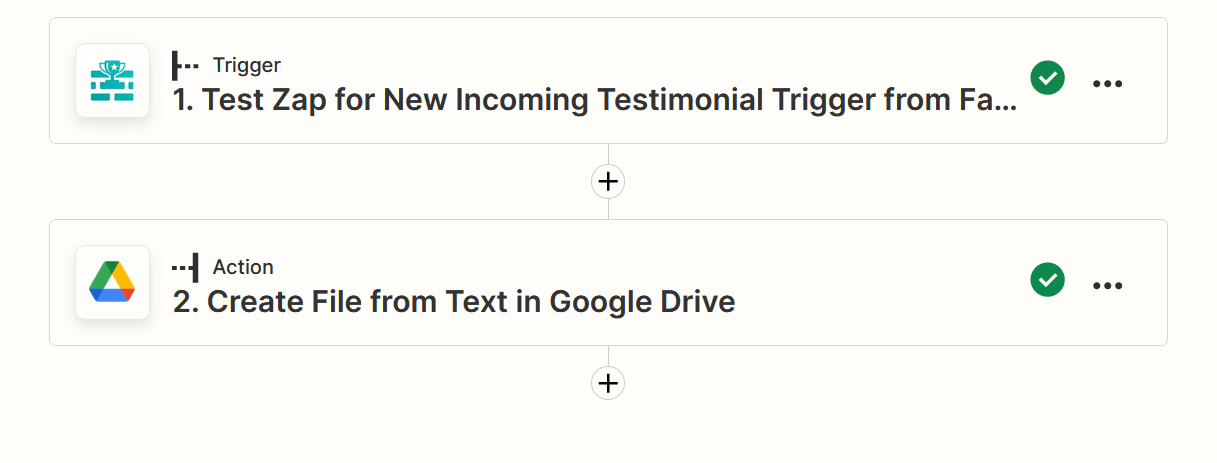The image size is (1217, 463).
Task: Click the empty canvas below the last plus button
Action: click(608, 435)
